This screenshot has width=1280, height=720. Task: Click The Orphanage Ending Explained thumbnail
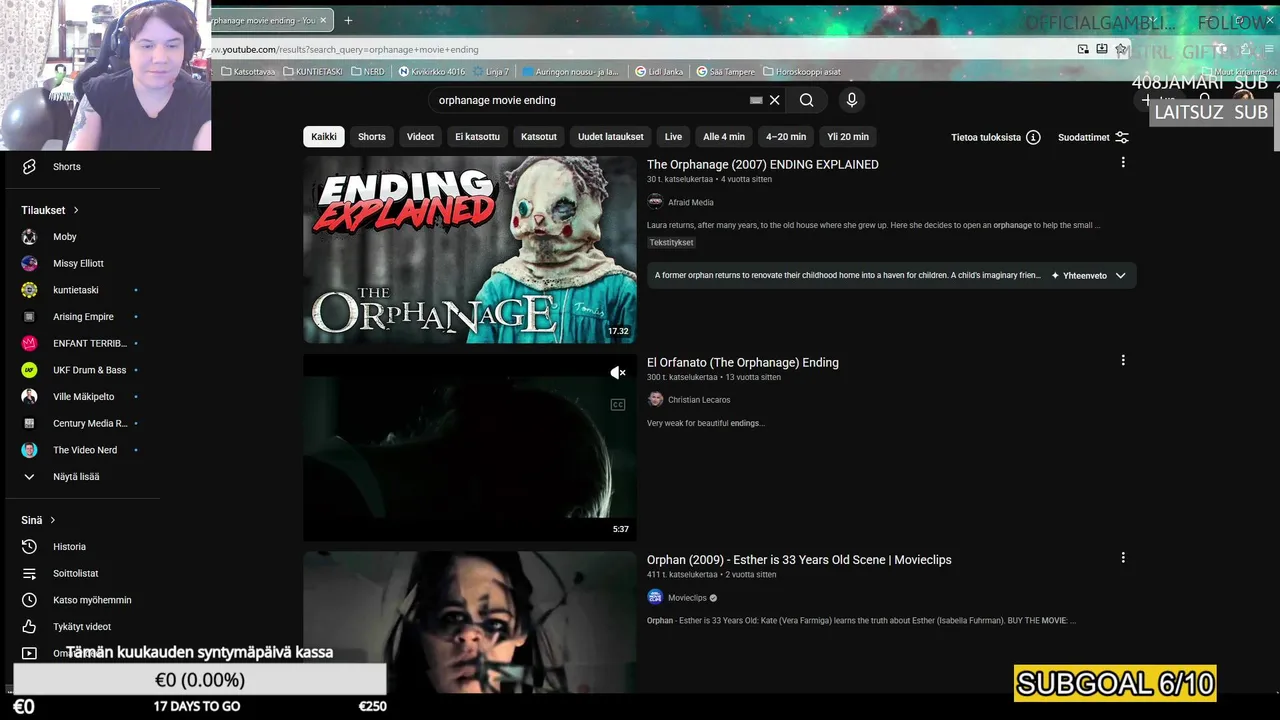point(470,249)
